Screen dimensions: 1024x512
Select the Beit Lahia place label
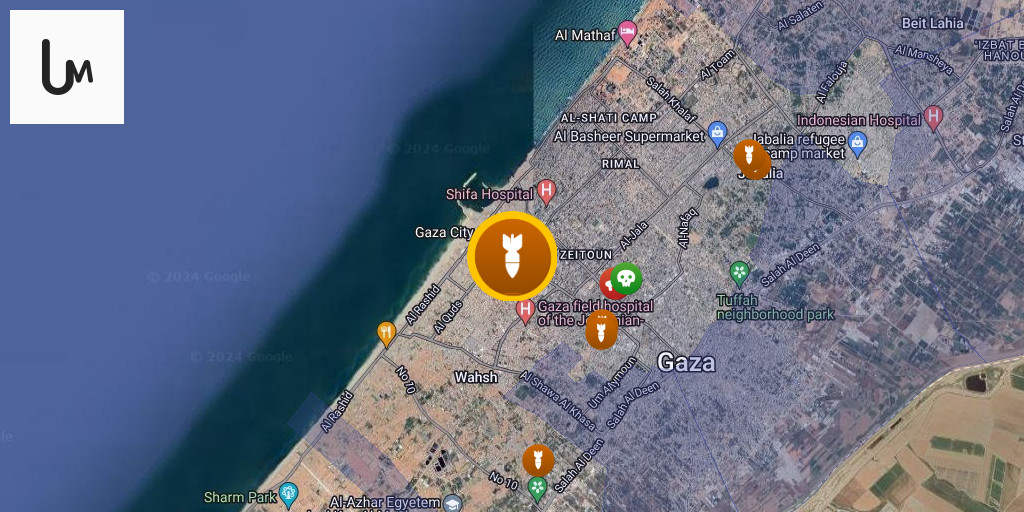coord(933,23)
